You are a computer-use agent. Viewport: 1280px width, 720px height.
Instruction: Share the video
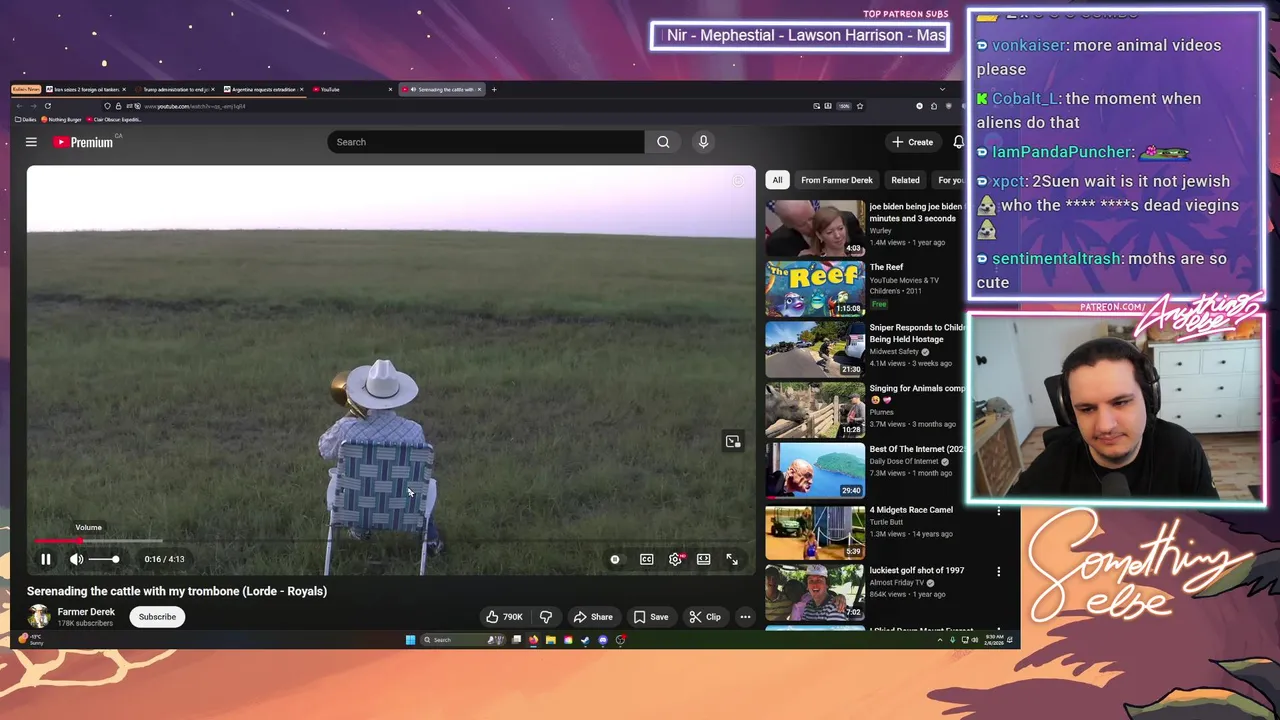[x=593, y=617]
